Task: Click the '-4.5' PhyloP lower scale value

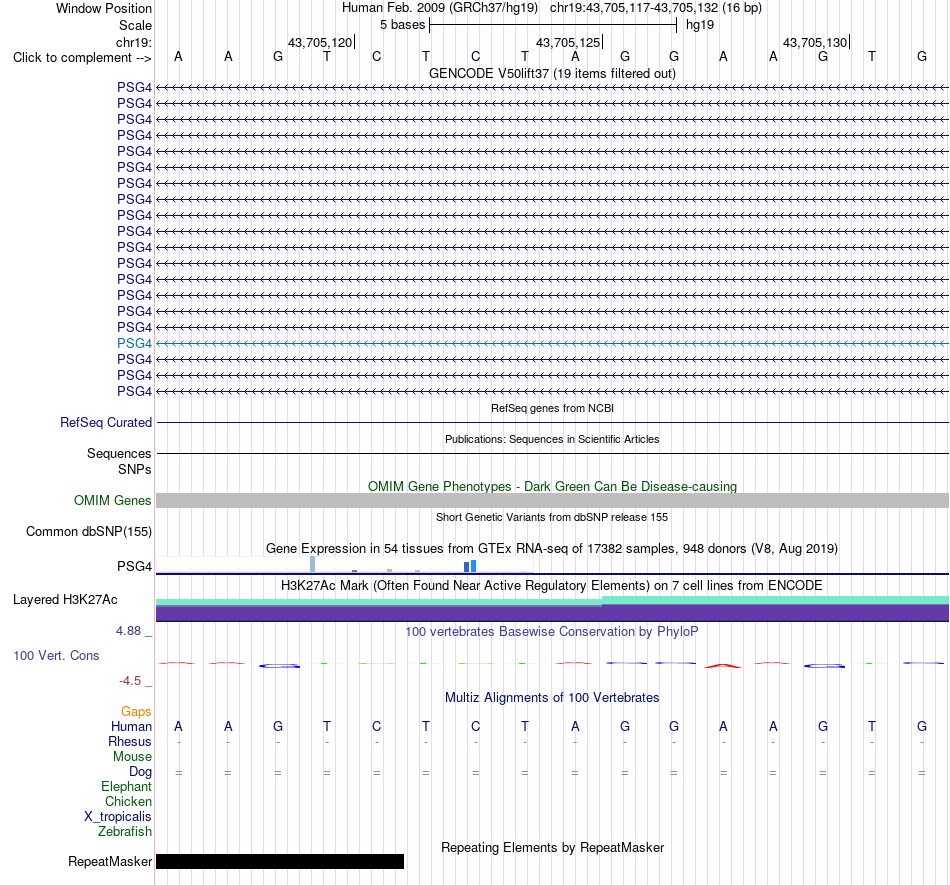Action: click(130, 681)
